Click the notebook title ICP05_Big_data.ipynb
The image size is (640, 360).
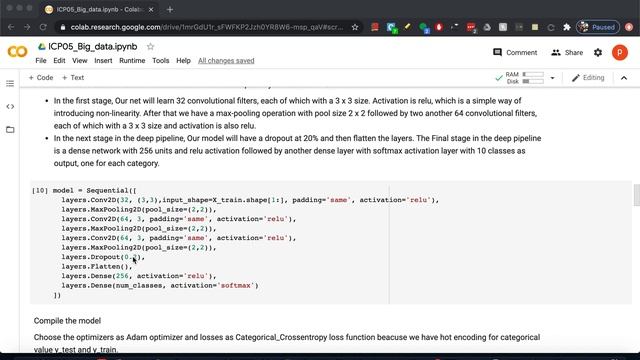[93, 47]
